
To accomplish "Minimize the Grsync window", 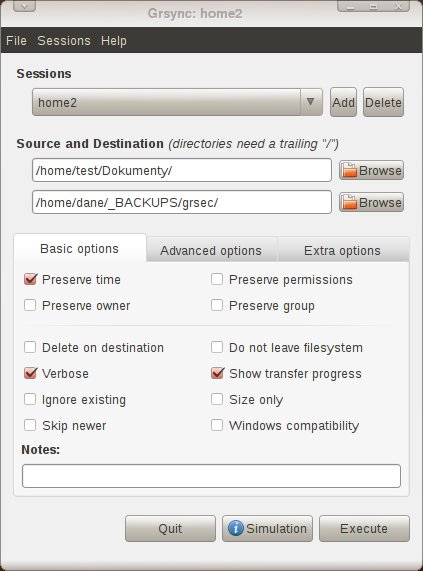I will [x=350, y=6].
